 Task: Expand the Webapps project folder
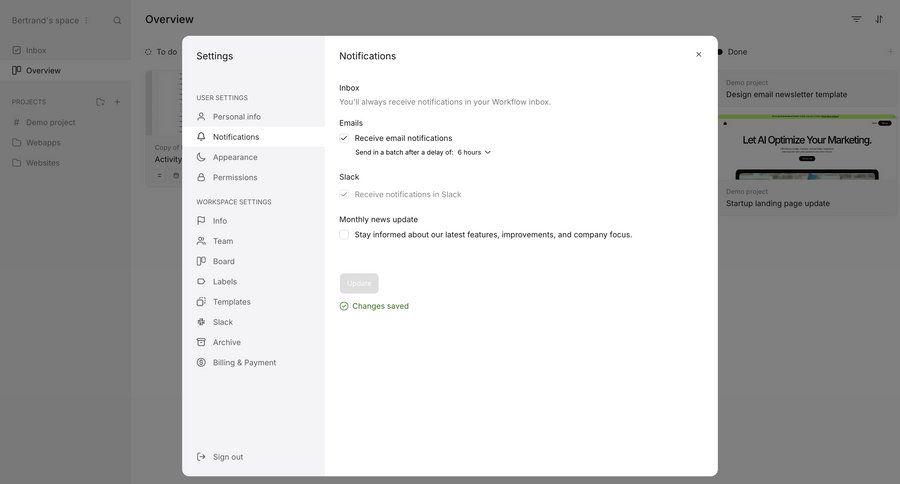click(x=43, y=142)
